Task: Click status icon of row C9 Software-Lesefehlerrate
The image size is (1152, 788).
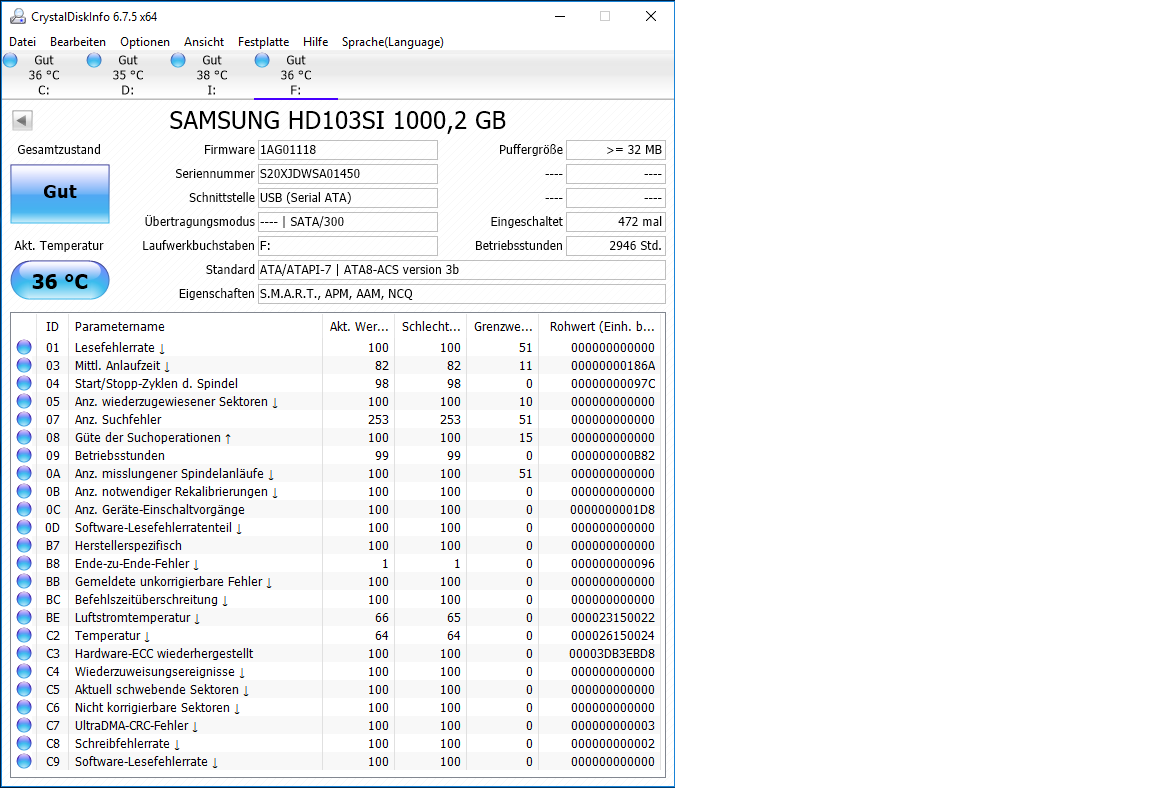Action: coord(24,761)
